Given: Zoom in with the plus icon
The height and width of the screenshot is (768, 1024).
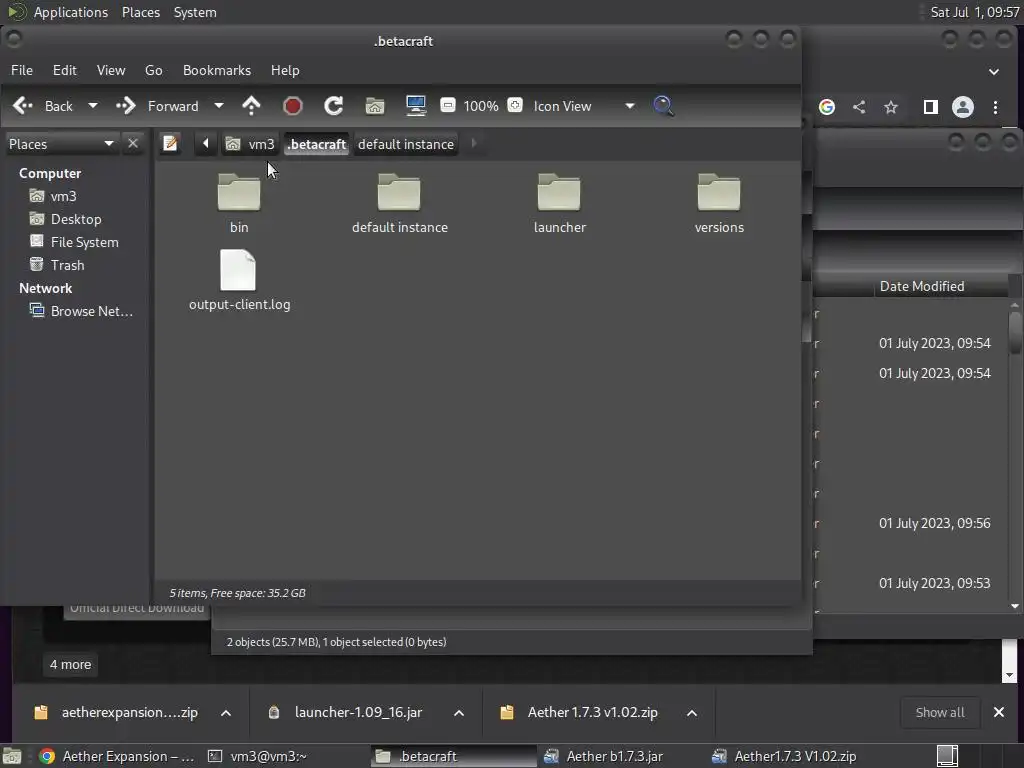Looking at the screenshot, I should pos(515,105).
